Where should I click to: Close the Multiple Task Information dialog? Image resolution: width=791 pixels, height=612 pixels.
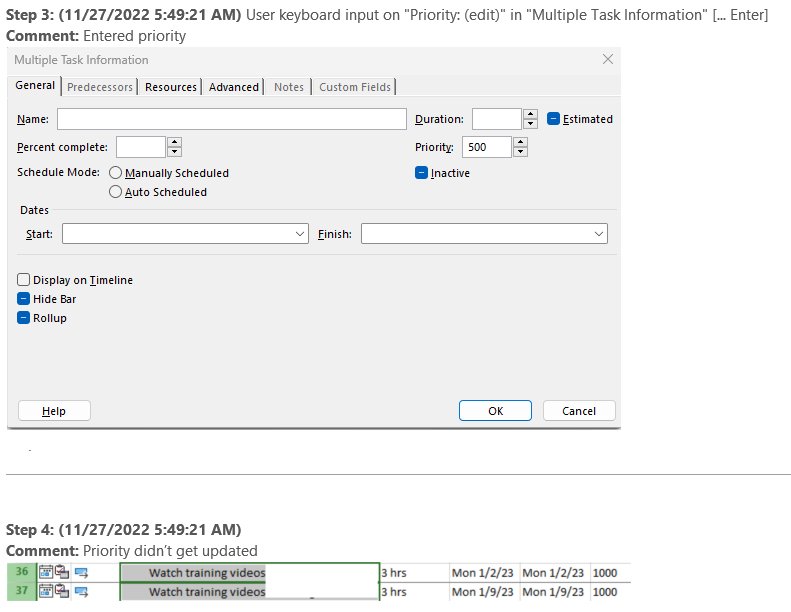tap(608, 60)
